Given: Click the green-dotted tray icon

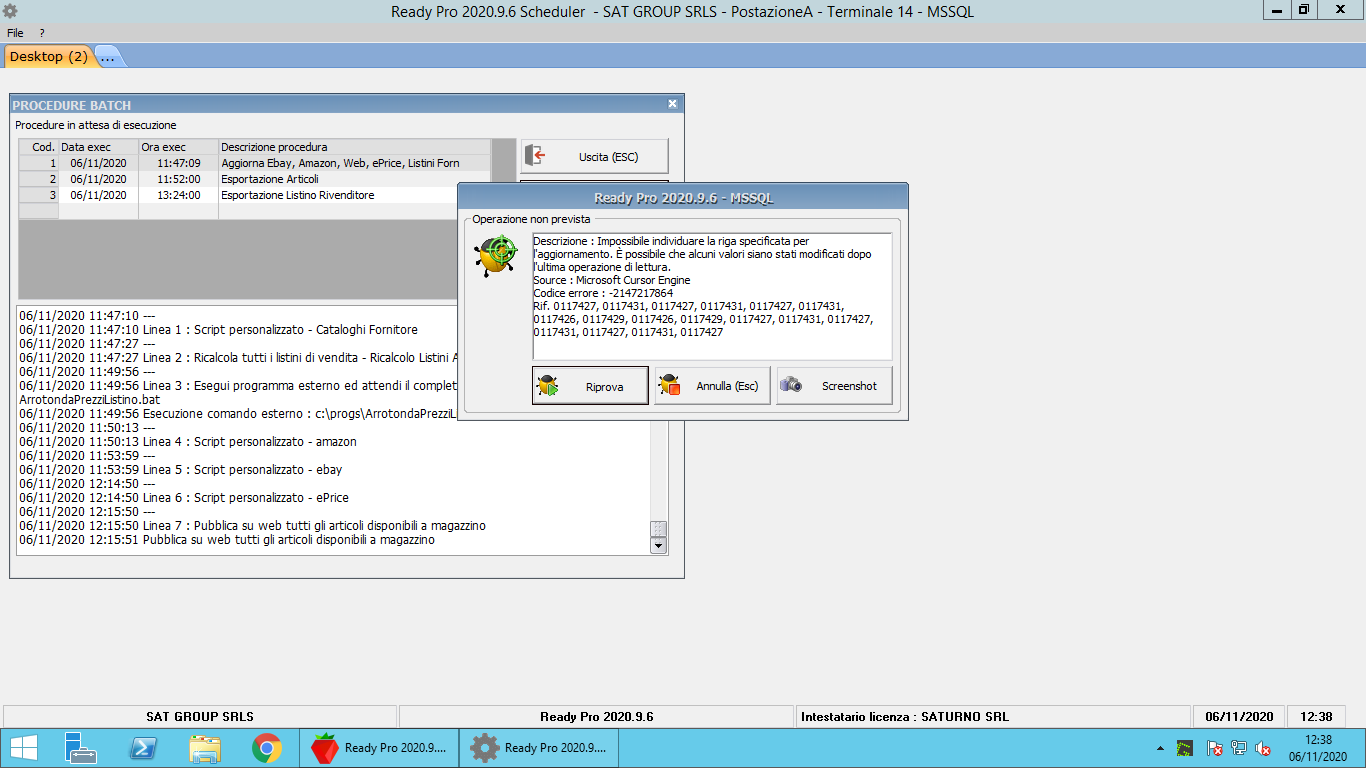Looking at the screenshot, I should click(x=1185, y=748).
